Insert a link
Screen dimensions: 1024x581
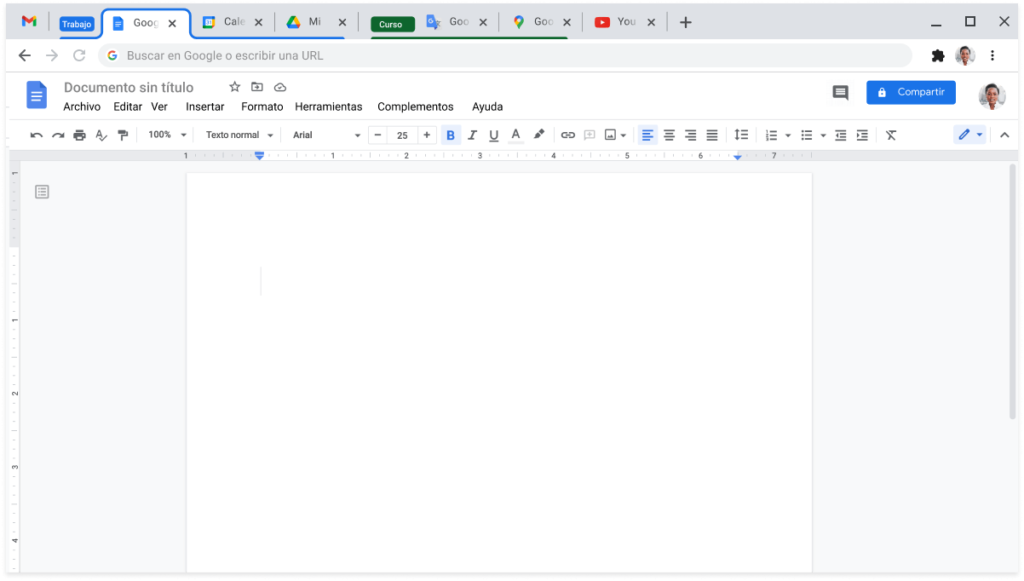pyautogui.click(x=568, y=134)
